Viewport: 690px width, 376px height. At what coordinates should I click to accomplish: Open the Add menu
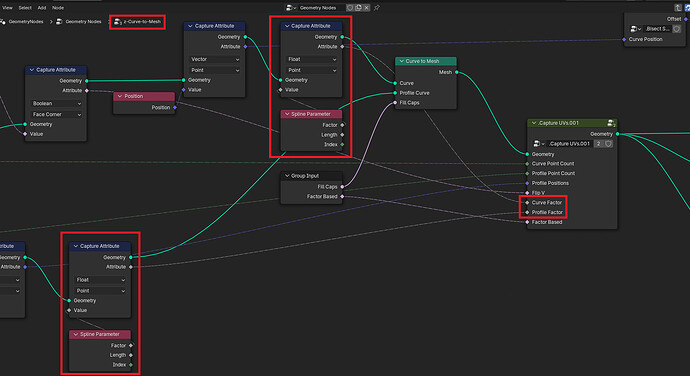[42, 7]
